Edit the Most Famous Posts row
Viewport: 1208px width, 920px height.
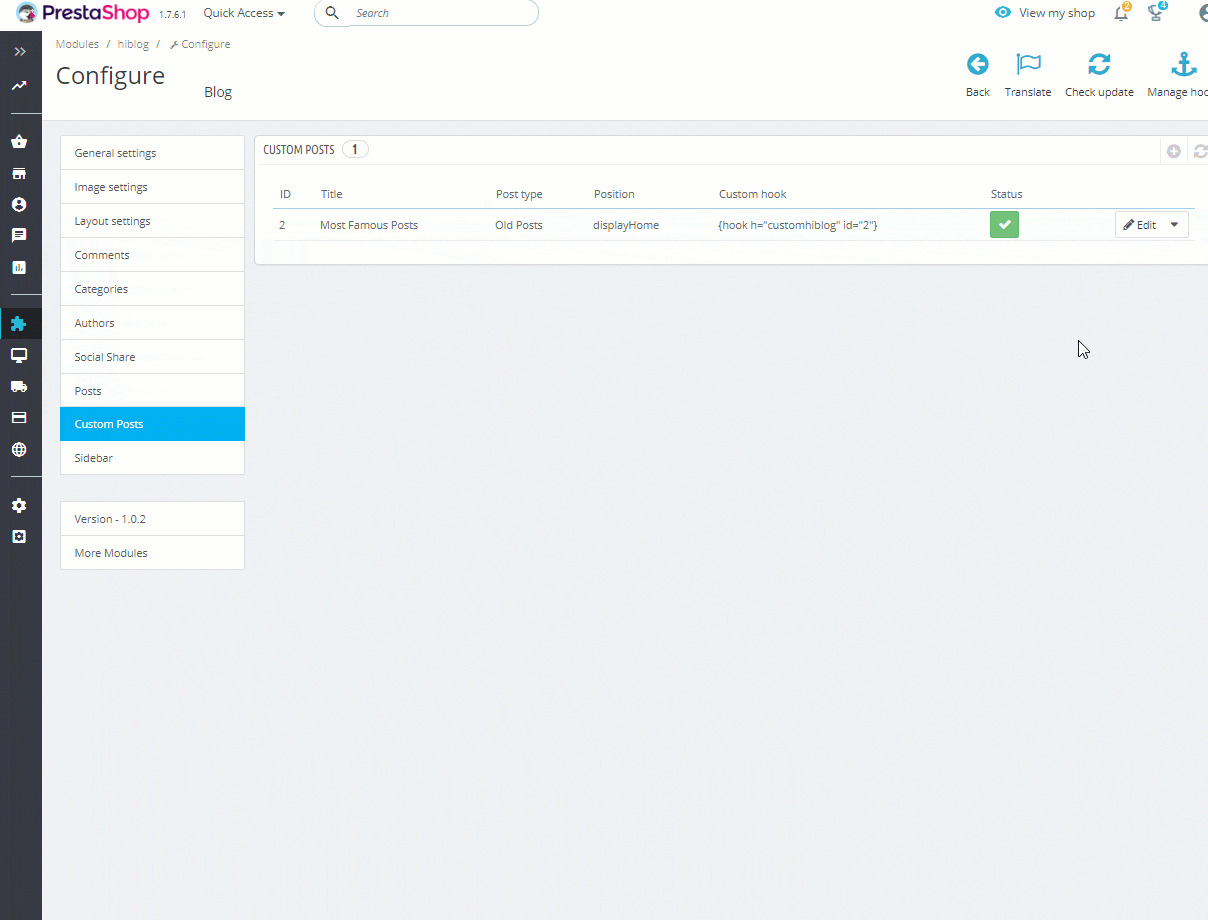1140,225
